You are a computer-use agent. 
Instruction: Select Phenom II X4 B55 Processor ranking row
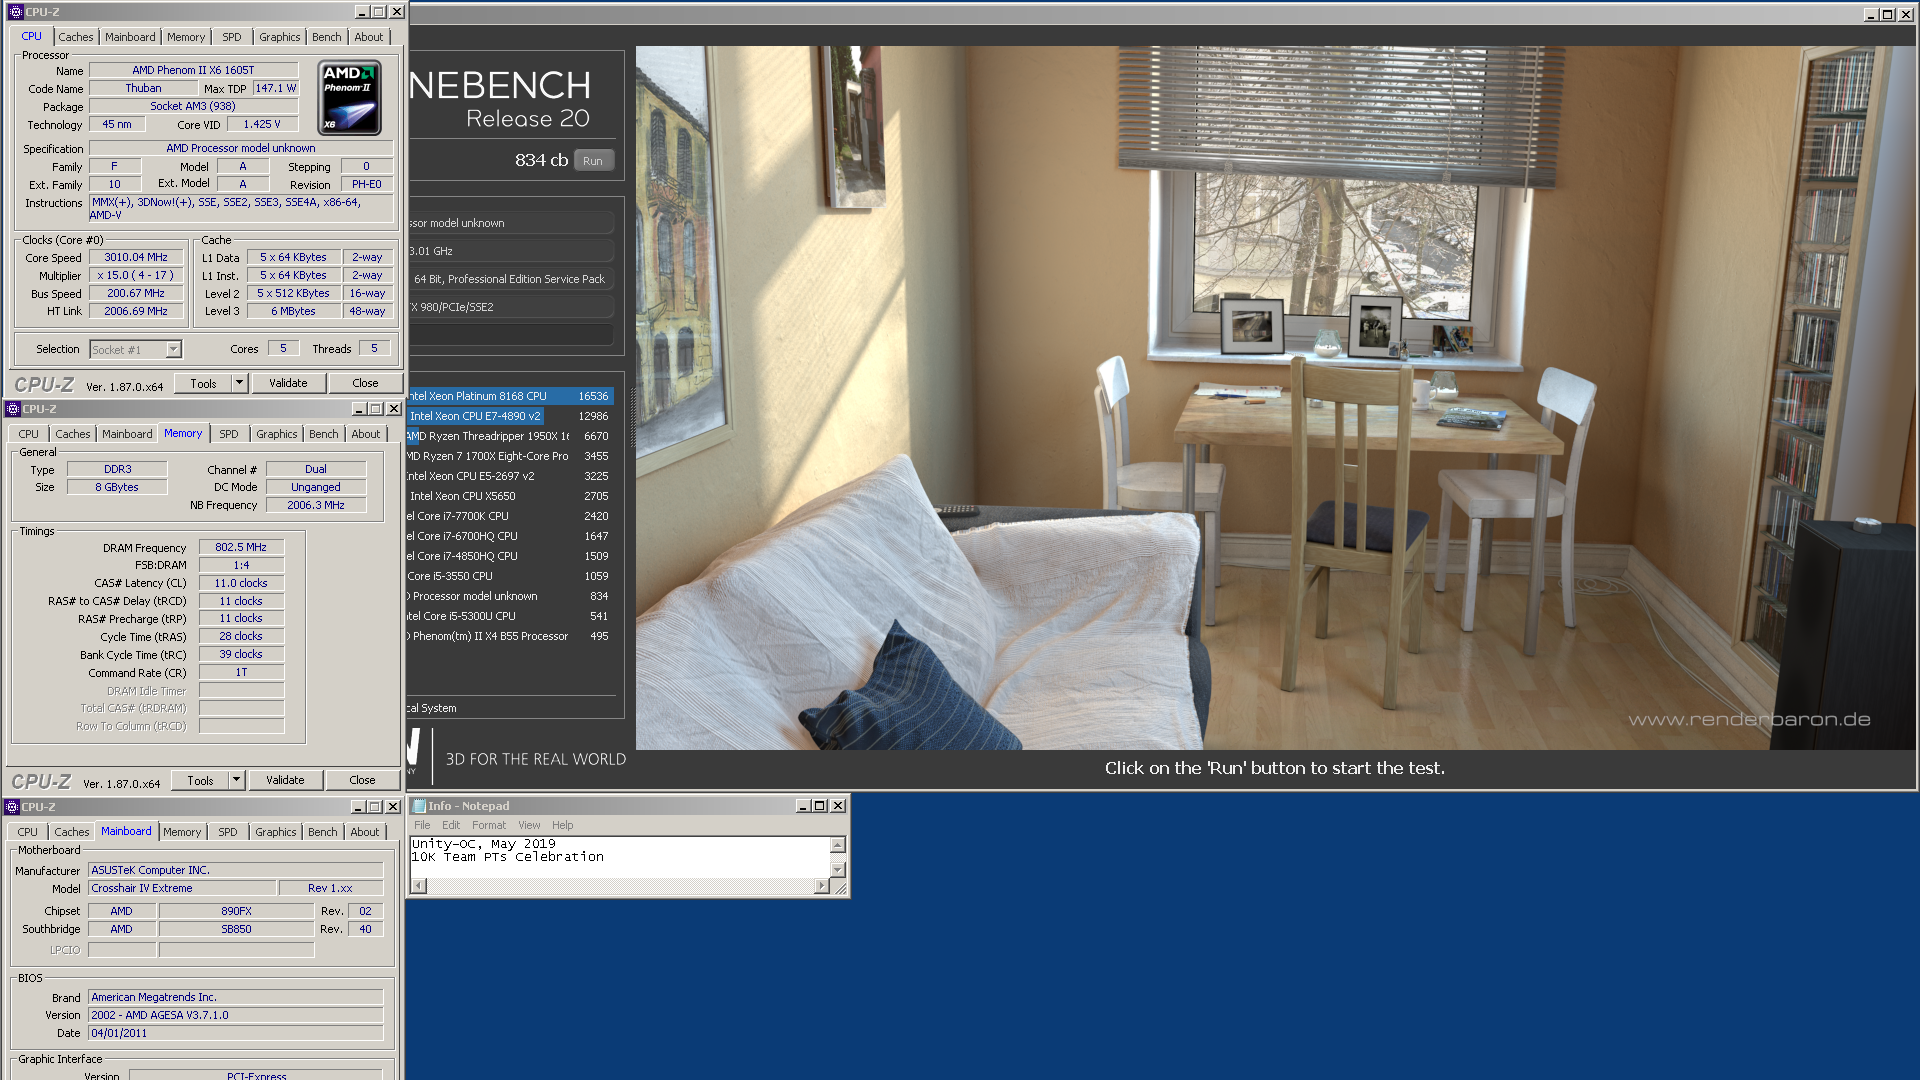click(x=510, y=636)
